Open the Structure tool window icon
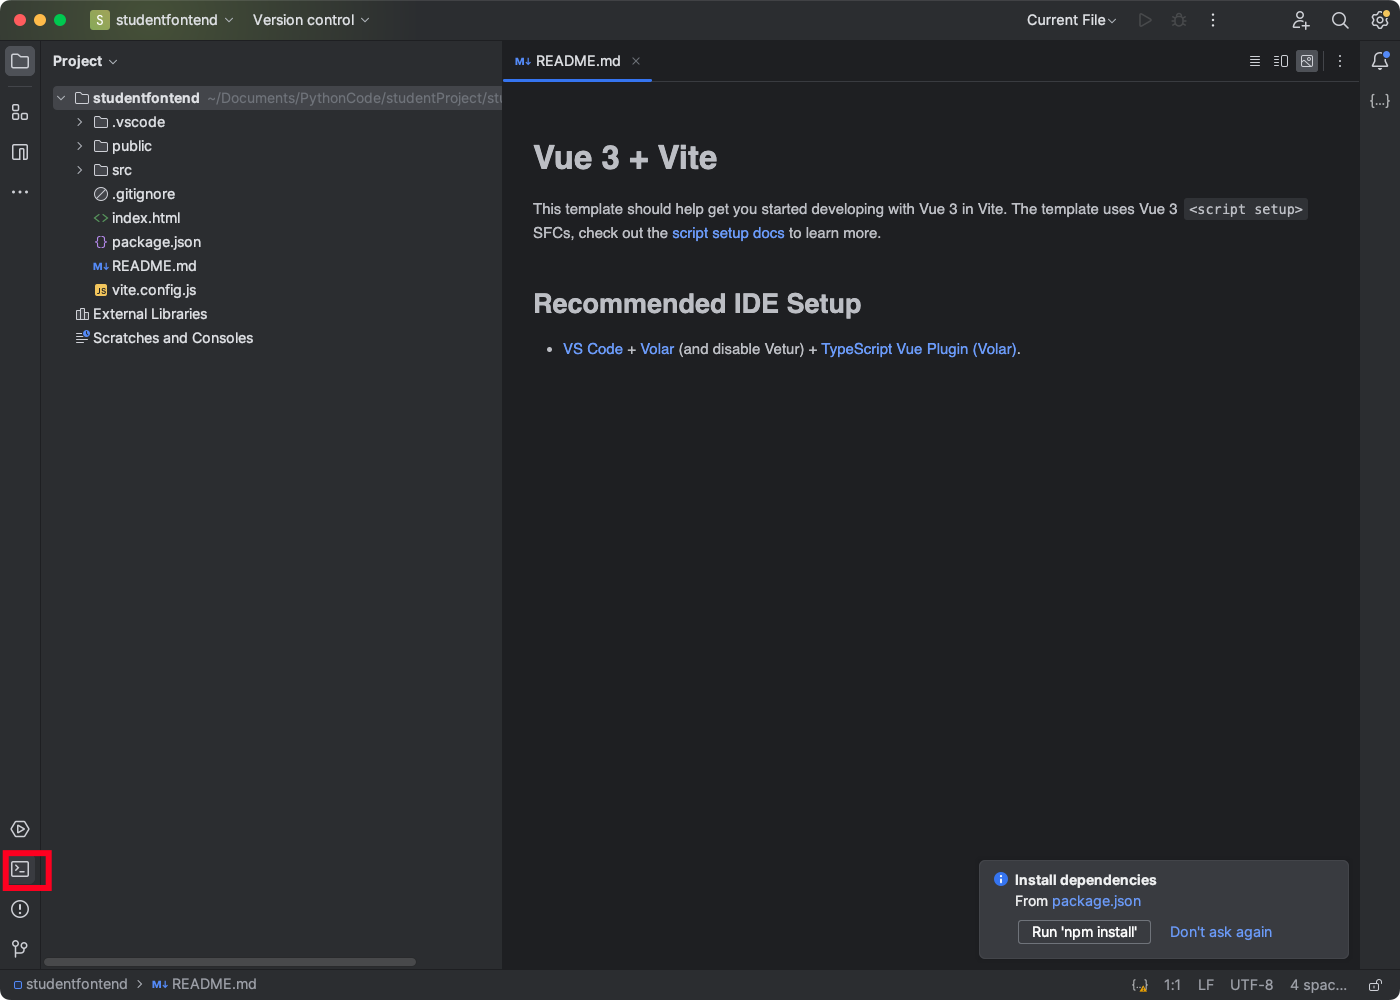This screenshot has height=1000, width=1400. click(20, 112)
